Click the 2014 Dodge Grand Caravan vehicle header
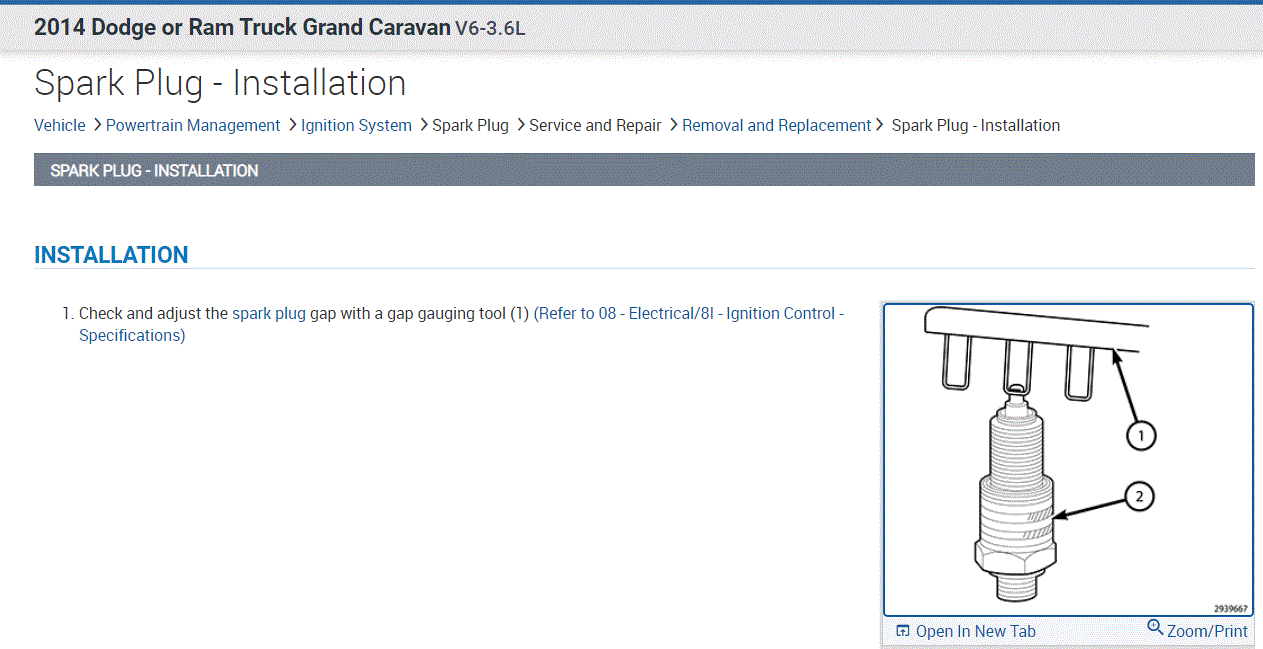 [242, 27]
